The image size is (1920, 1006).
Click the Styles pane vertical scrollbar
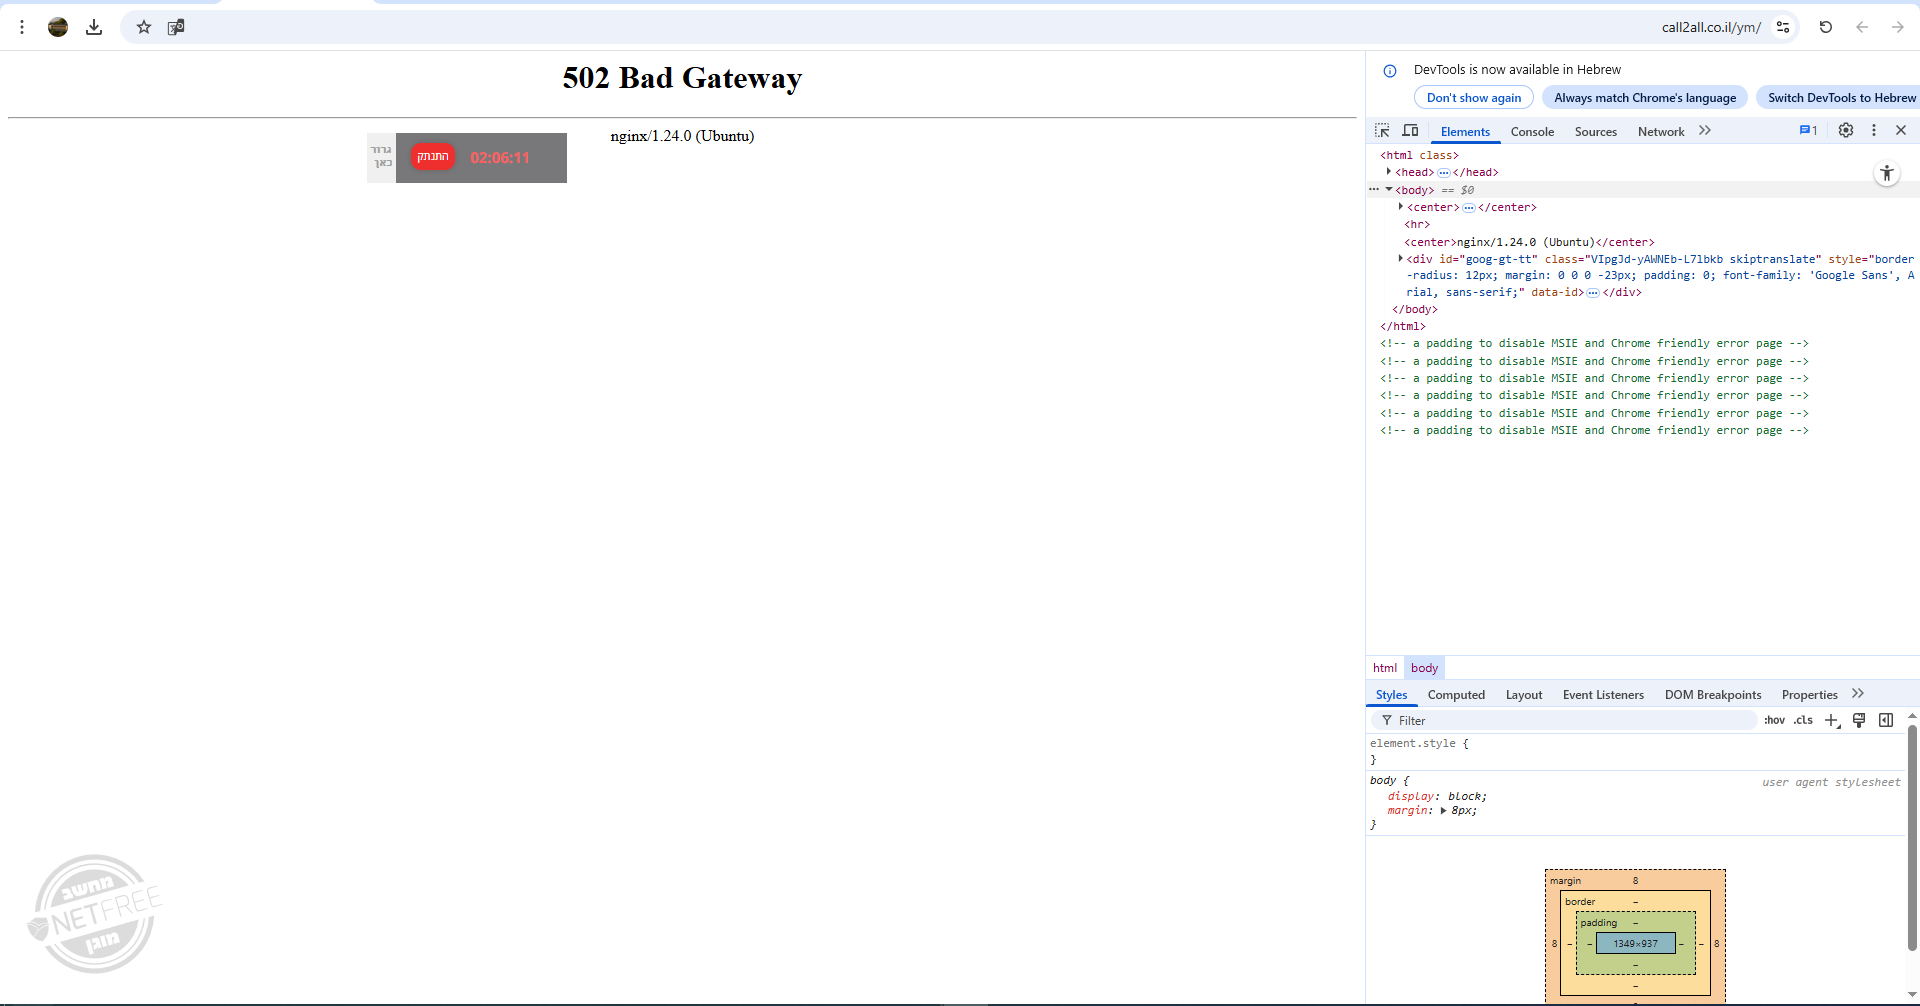(1912, 840)
